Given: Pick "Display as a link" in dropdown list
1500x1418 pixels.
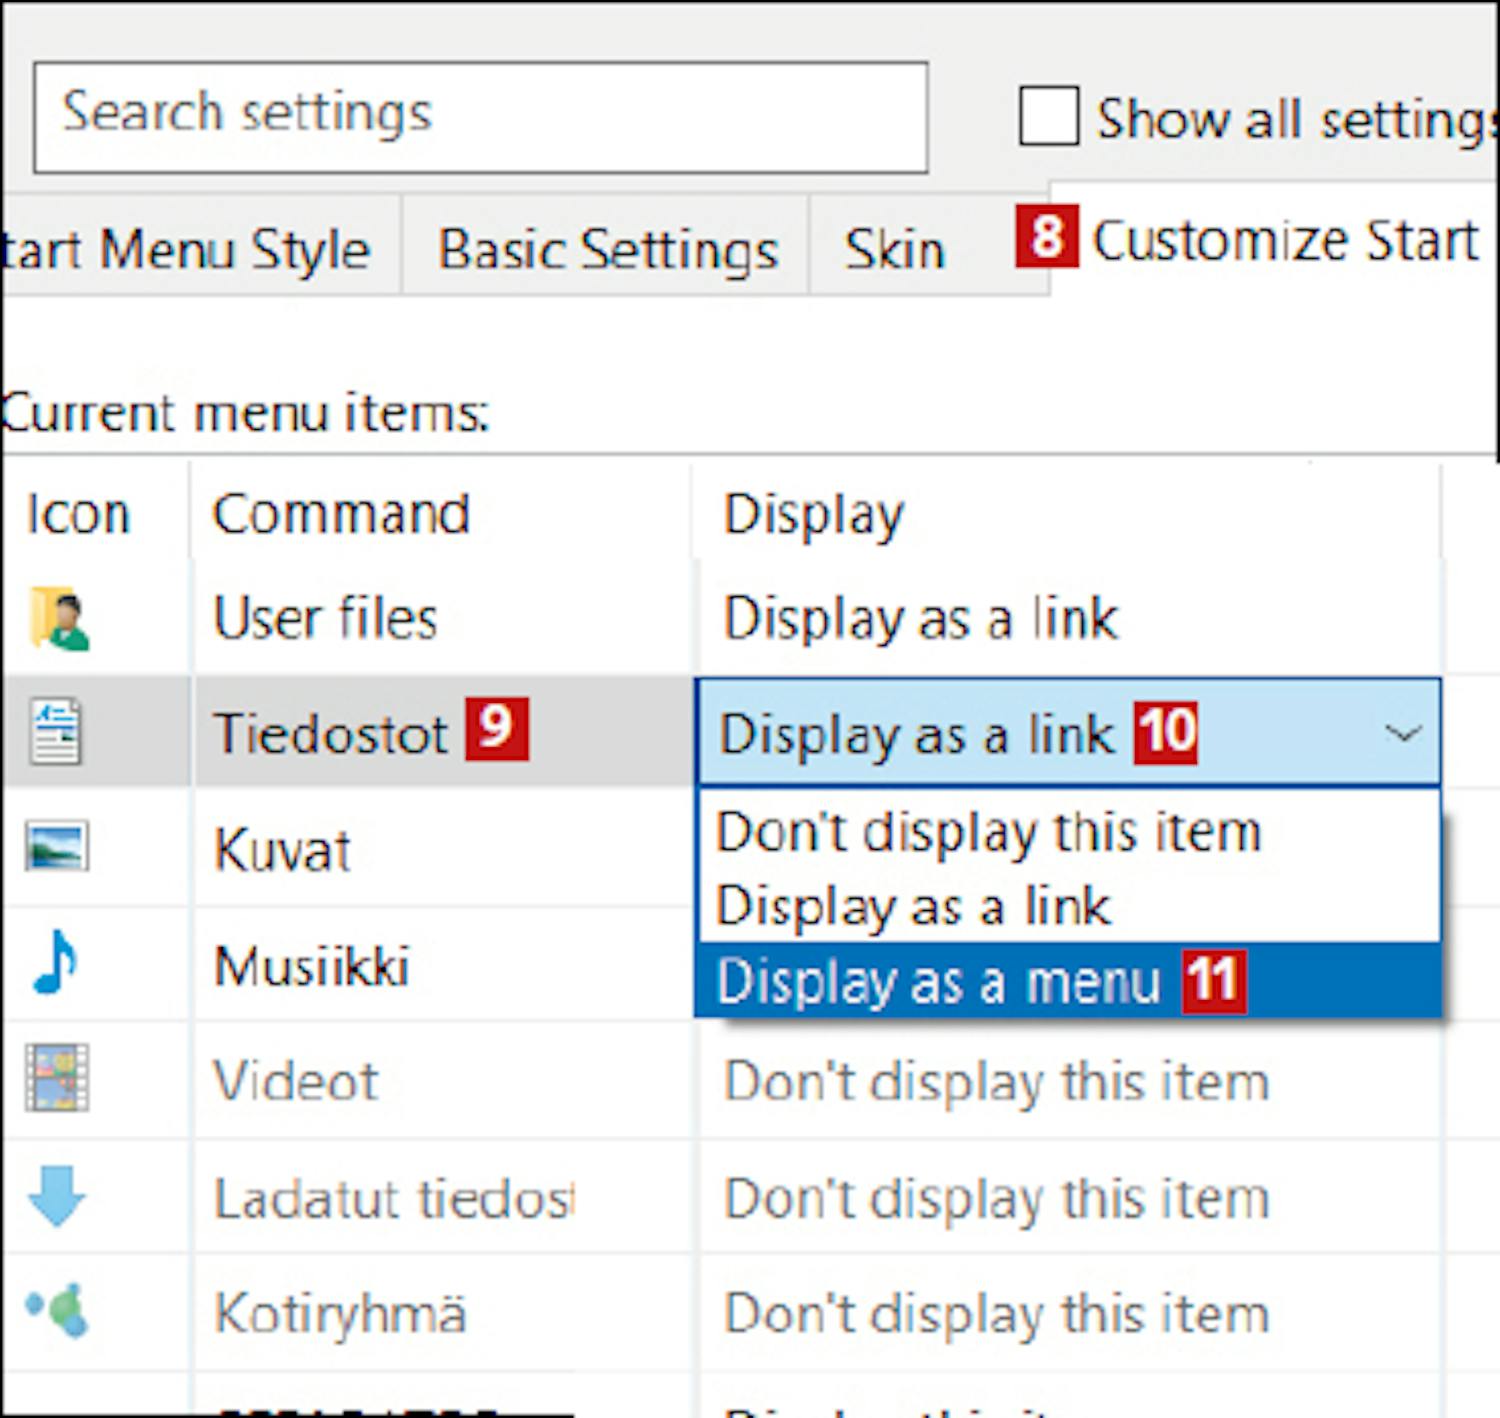Looking at the screenshot, I should 913,907.
